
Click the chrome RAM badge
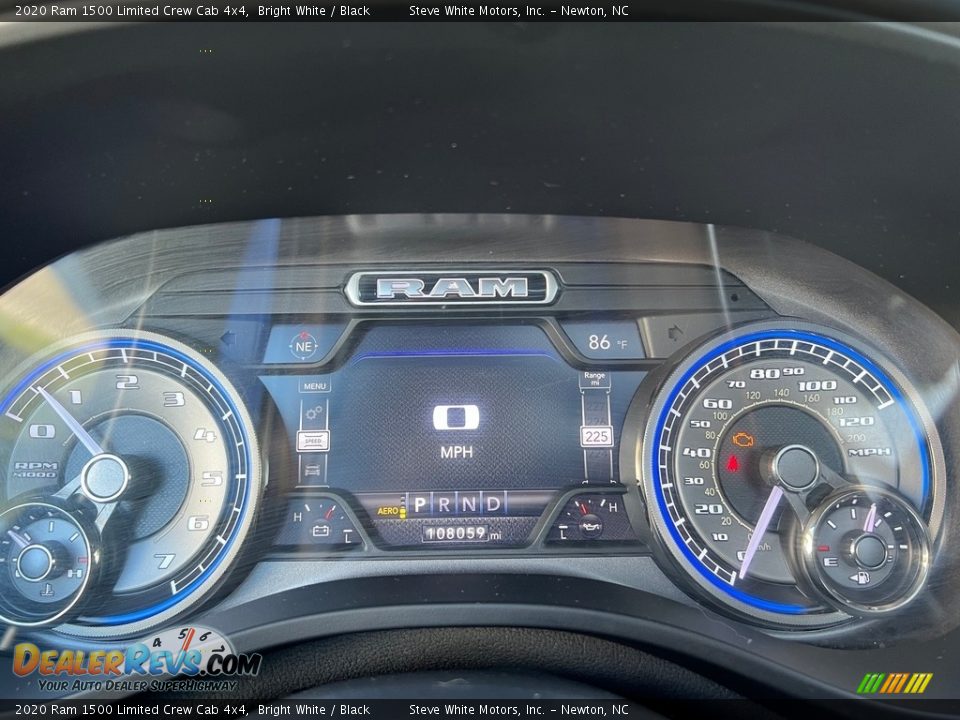(451, 288)
